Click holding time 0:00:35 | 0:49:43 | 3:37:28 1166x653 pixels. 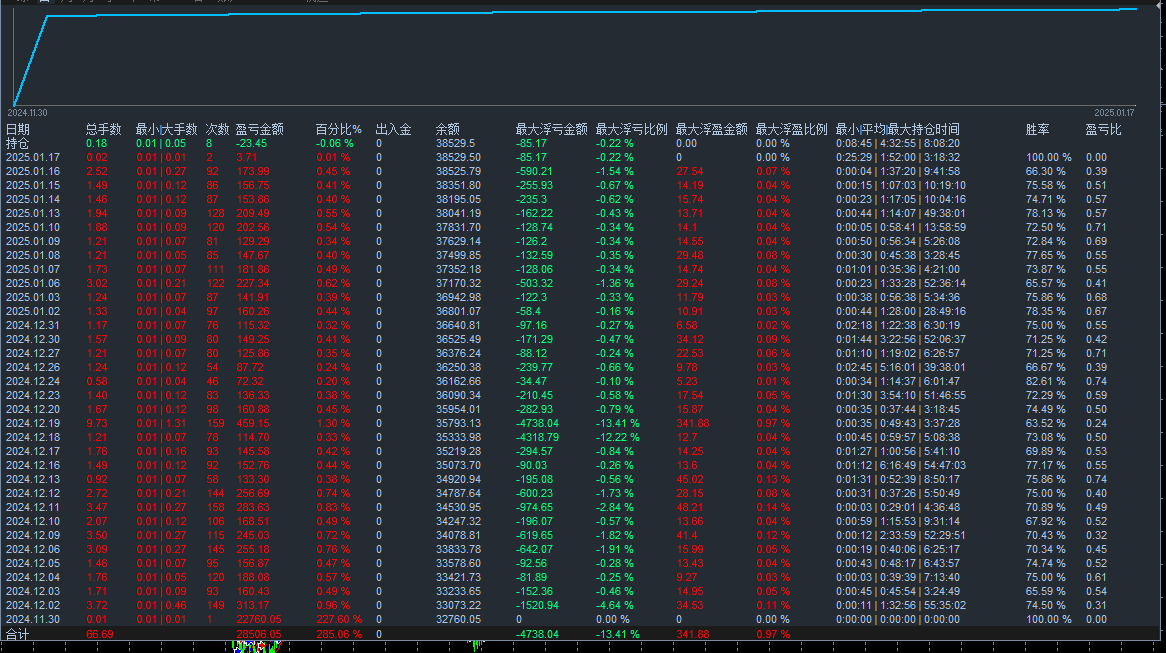[x=898, y=424]
